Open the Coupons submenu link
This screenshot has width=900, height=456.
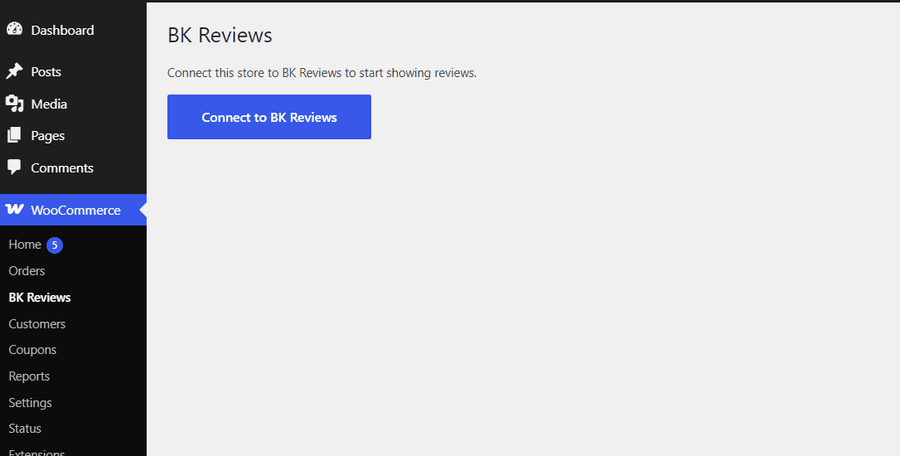coord(32,350)
